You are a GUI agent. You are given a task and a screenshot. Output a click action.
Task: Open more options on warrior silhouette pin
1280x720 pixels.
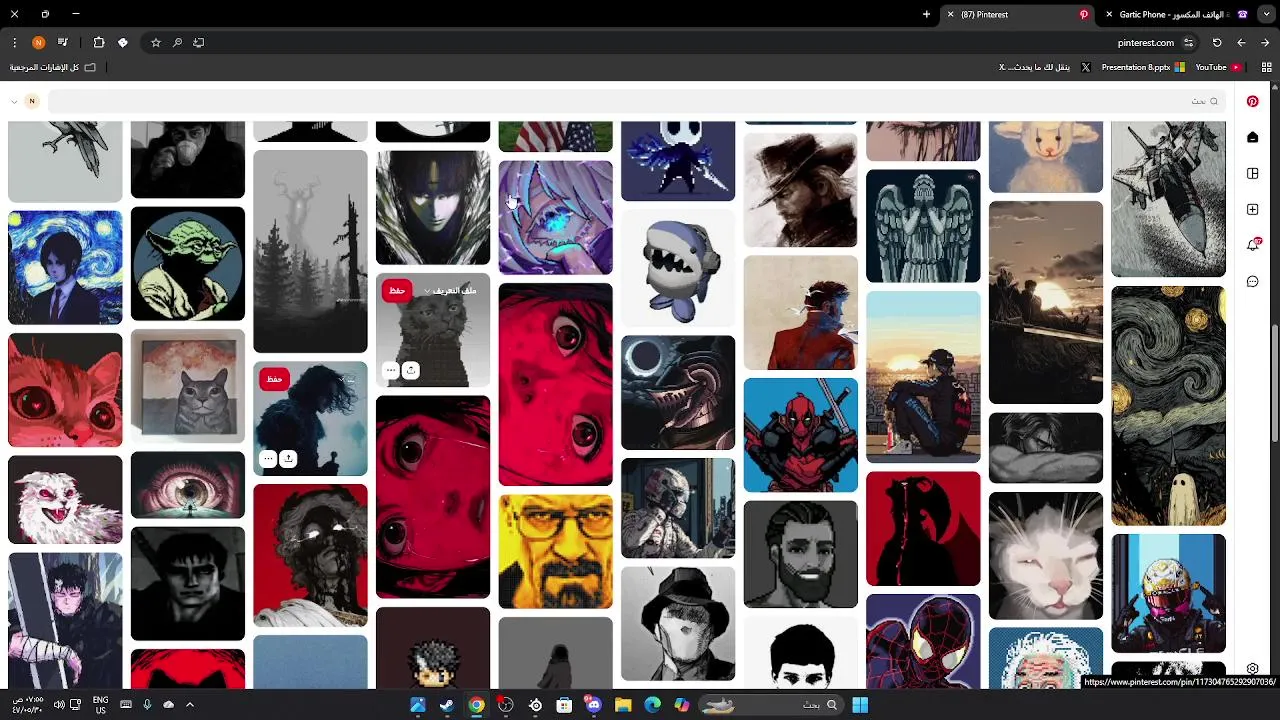[x=267, y=458]
